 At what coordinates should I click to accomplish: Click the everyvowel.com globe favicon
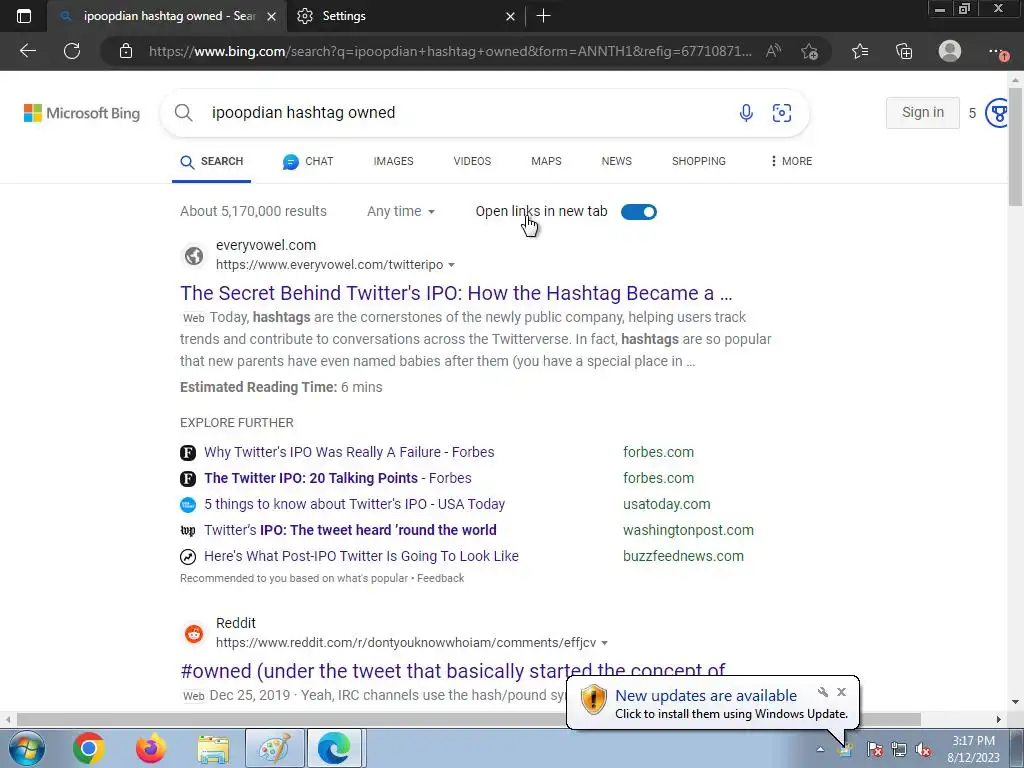tap(194, 255)
